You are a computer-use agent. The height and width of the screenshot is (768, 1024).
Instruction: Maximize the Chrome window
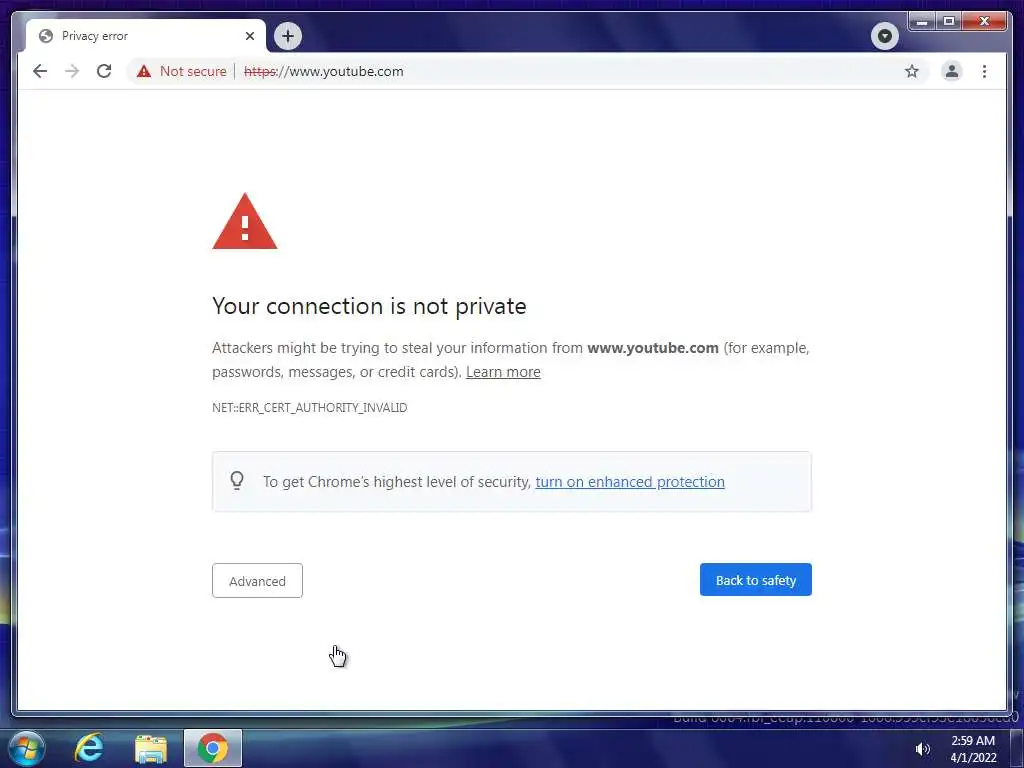(949, 22)
